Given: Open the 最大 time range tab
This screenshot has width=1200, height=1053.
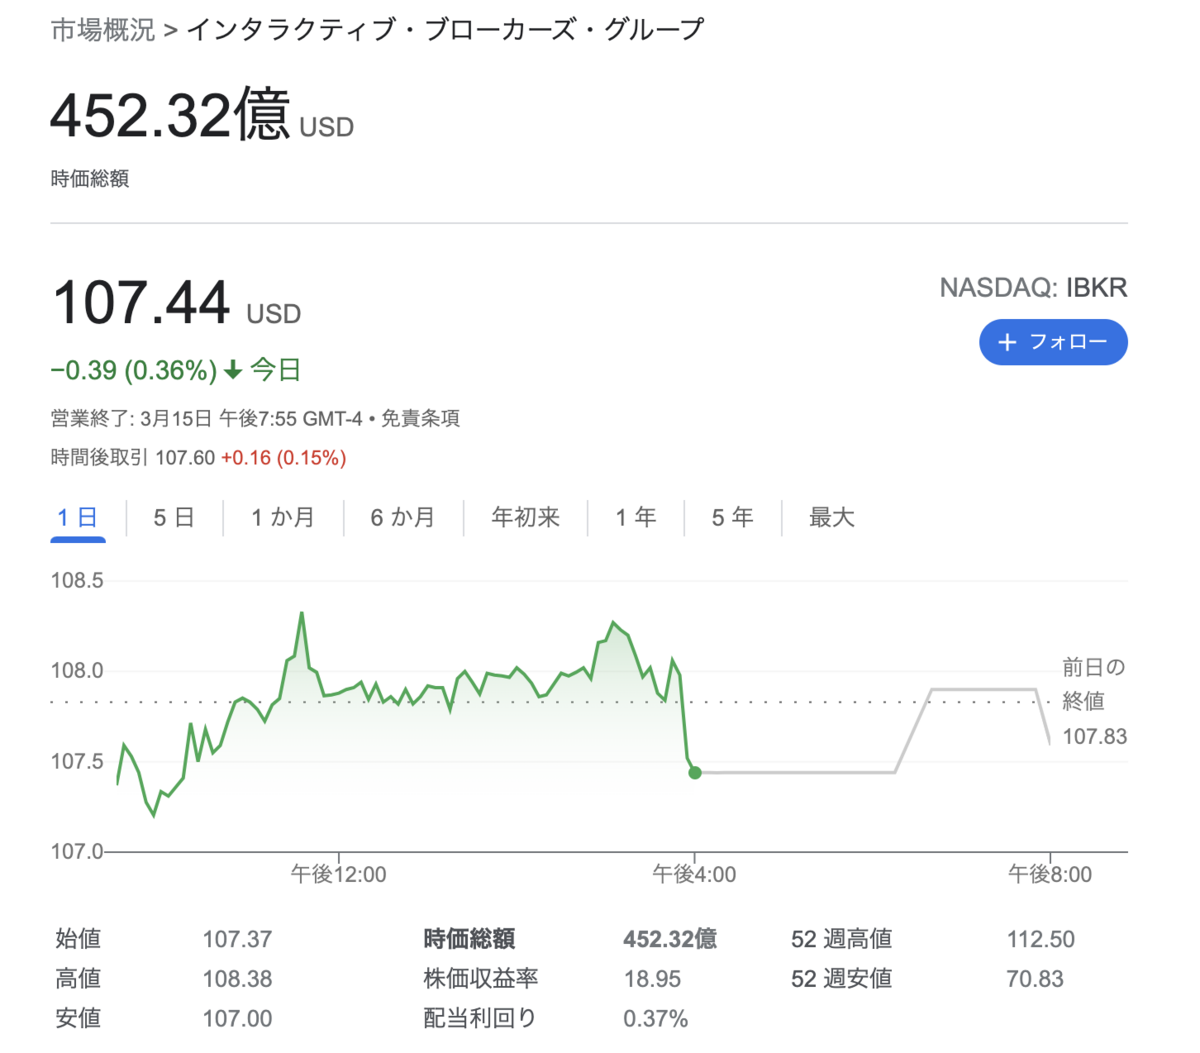Looking at the screenshot, I should coord(830,517).
